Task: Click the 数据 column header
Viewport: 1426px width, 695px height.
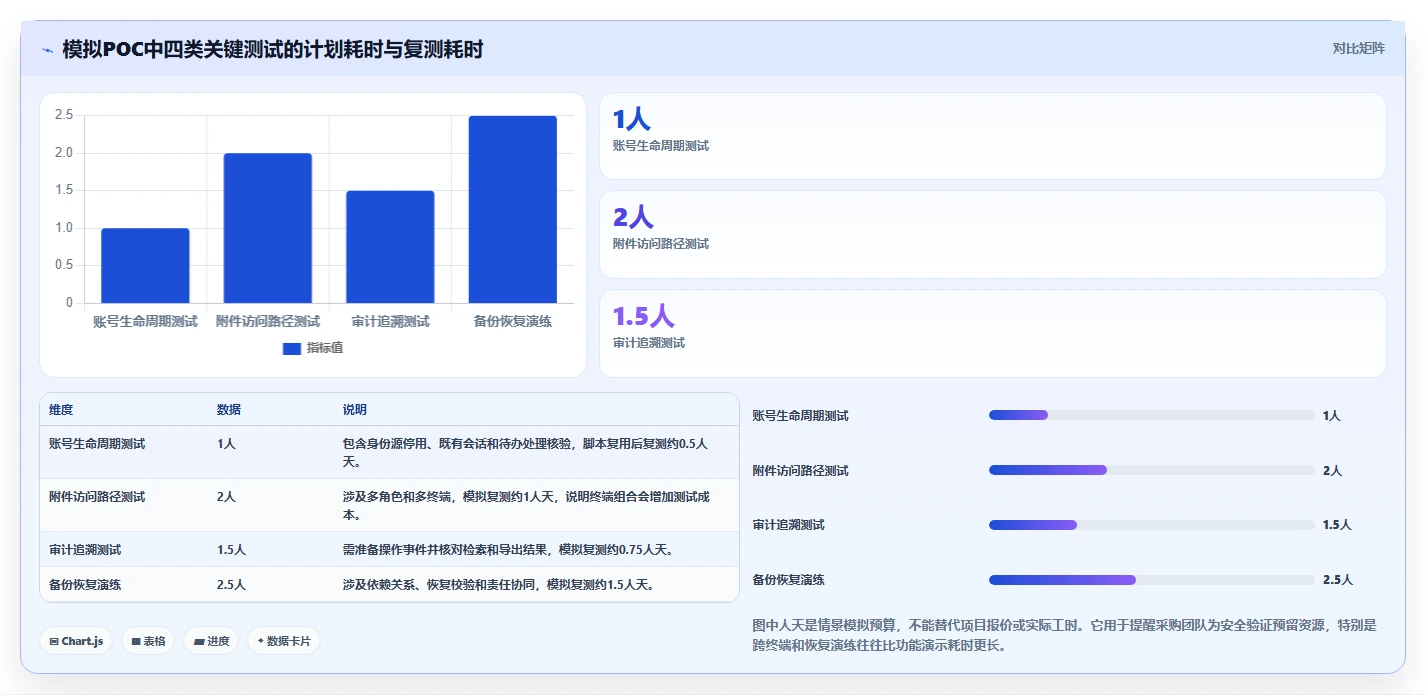Action: (229, 410)
